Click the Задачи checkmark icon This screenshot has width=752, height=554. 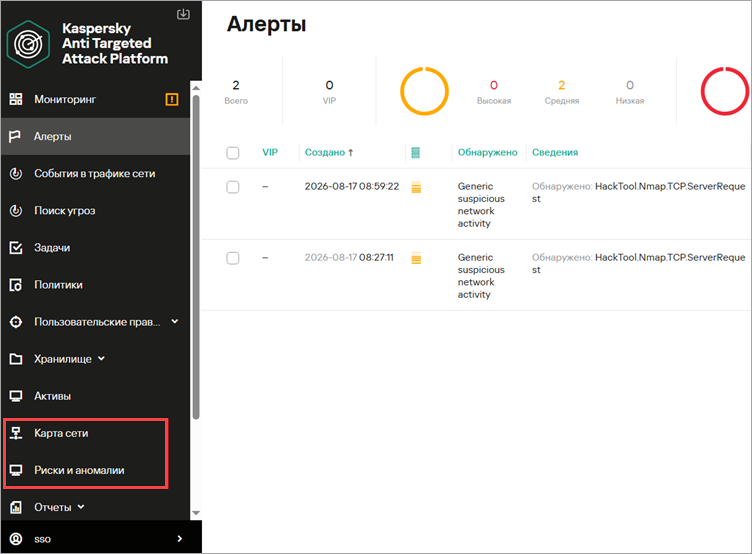click(x=16, y=248)
